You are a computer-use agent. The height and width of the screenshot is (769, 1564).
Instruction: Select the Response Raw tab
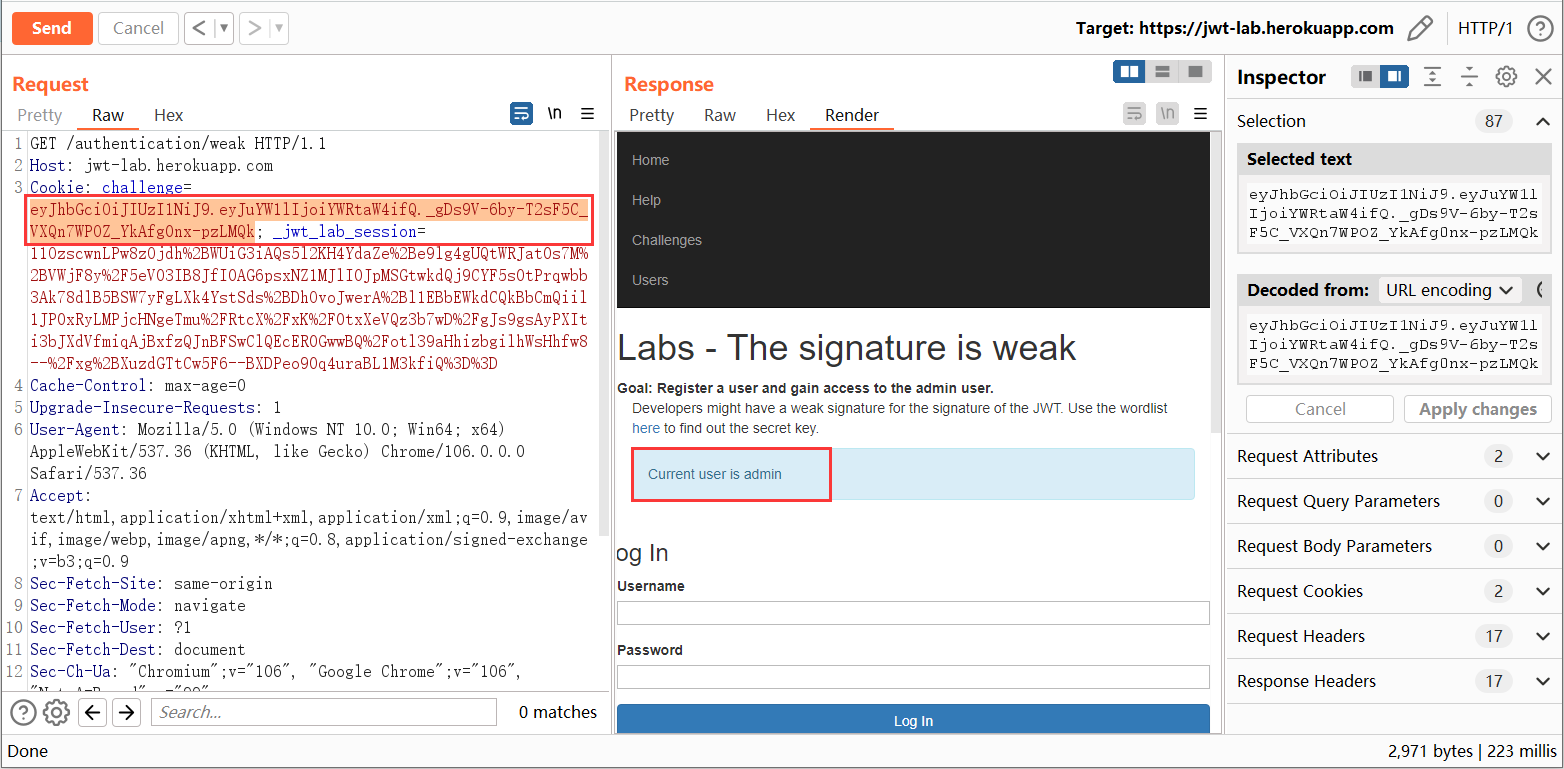coord(720,115)
